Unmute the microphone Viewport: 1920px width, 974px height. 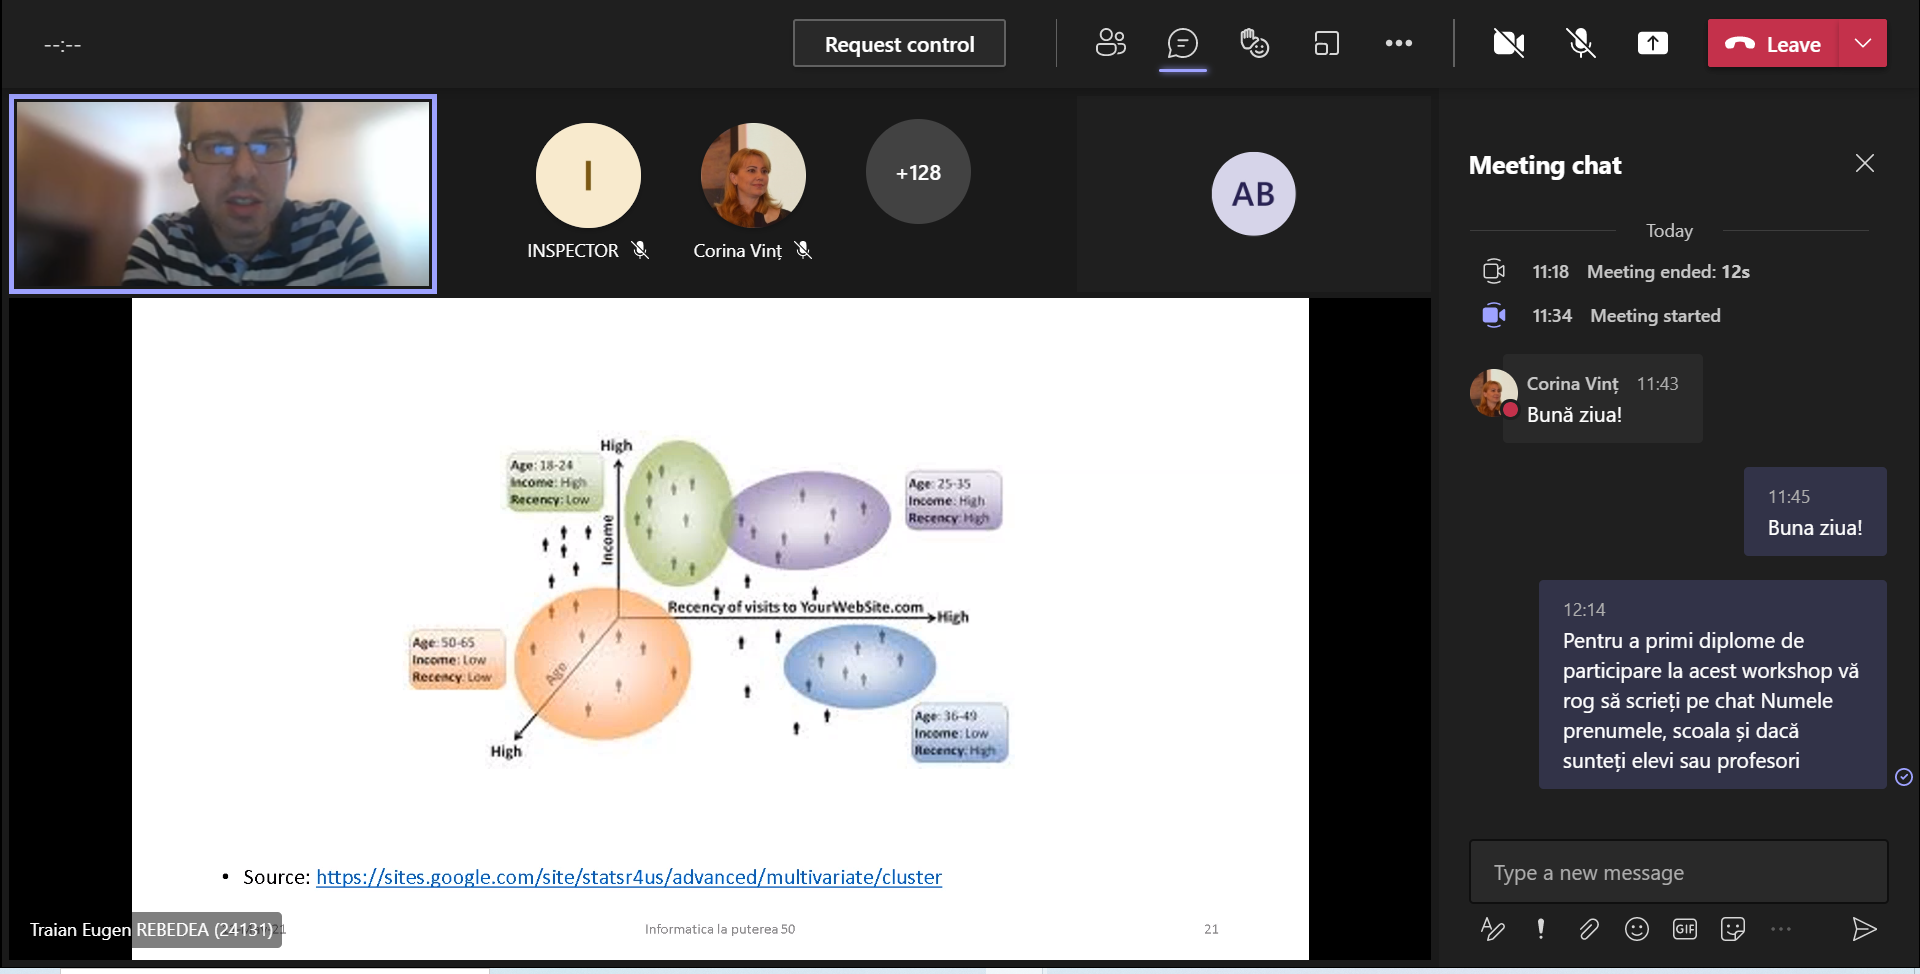click(x=1580, y=43)
